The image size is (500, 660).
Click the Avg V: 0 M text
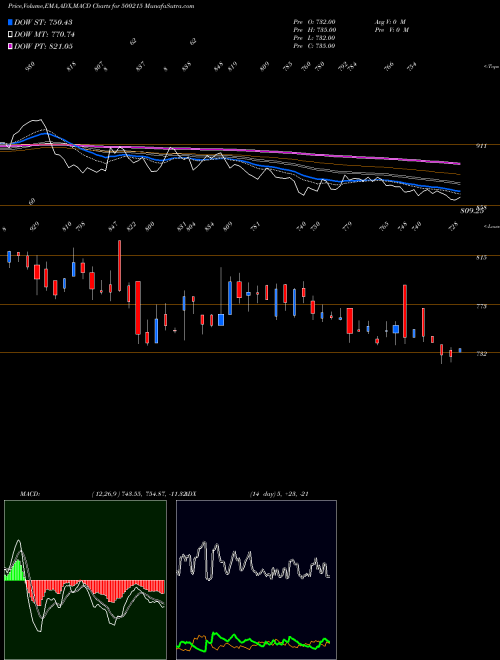pyautogui.click(x=390, y=22)
